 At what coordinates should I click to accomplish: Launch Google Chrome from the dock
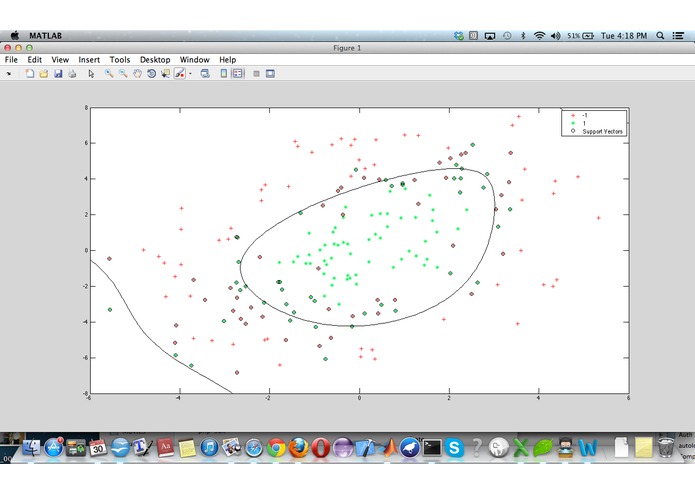(x=276, y=448)
